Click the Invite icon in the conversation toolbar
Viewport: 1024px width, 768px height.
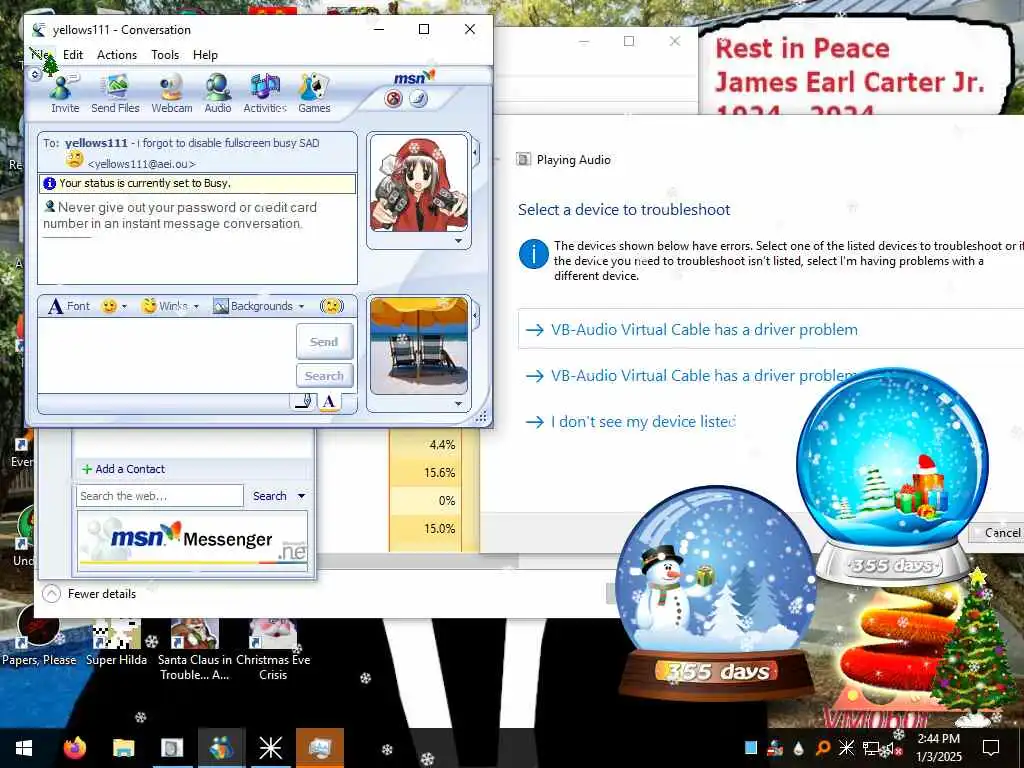[65, 94]
